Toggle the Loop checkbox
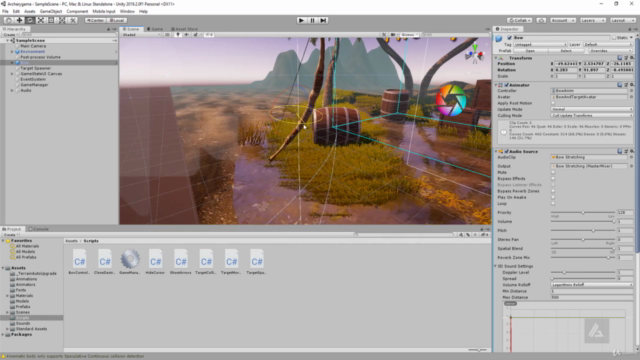Viewport: 640px width, 360px height. click(x=553, y=204)
